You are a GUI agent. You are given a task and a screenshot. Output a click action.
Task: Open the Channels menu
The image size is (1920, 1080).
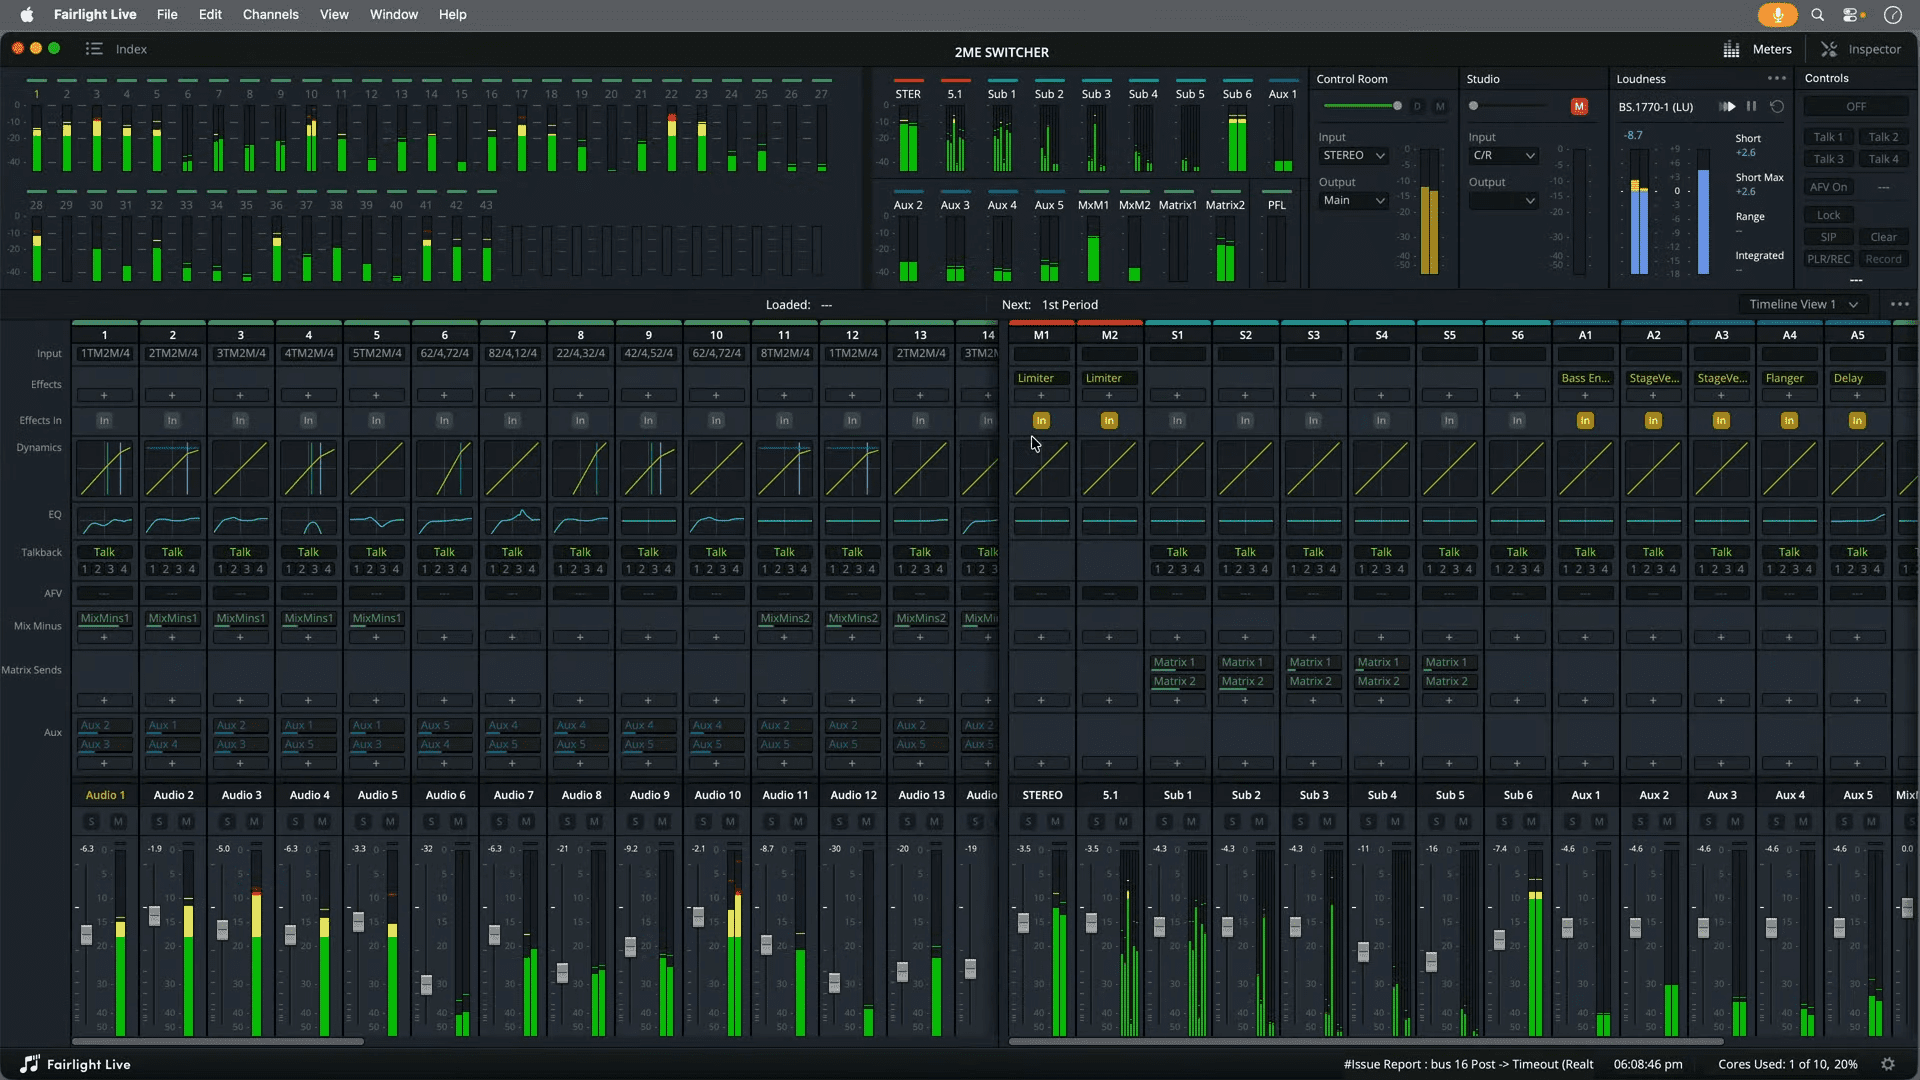(270, 15)
